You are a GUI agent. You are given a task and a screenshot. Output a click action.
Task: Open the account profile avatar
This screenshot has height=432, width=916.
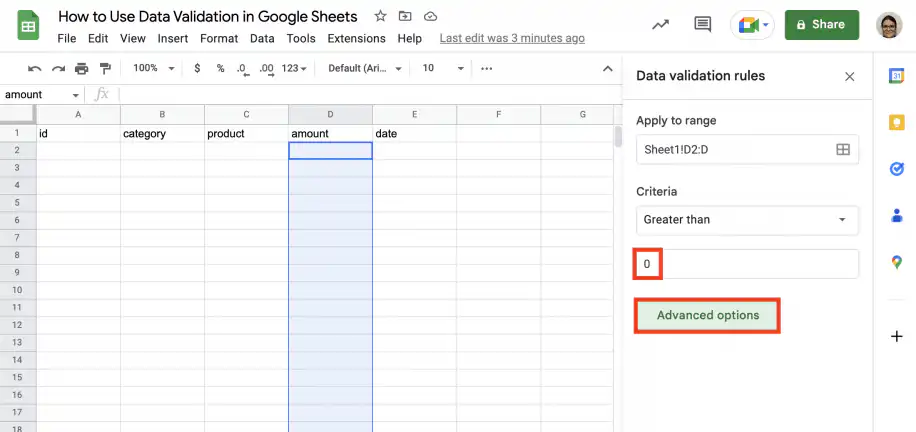click(x=889, y=25)
